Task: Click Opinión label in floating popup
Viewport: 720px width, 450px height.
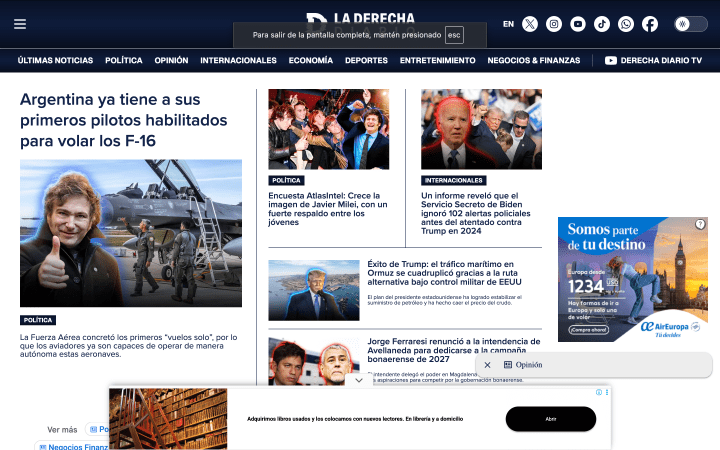Action: (529, 365)
